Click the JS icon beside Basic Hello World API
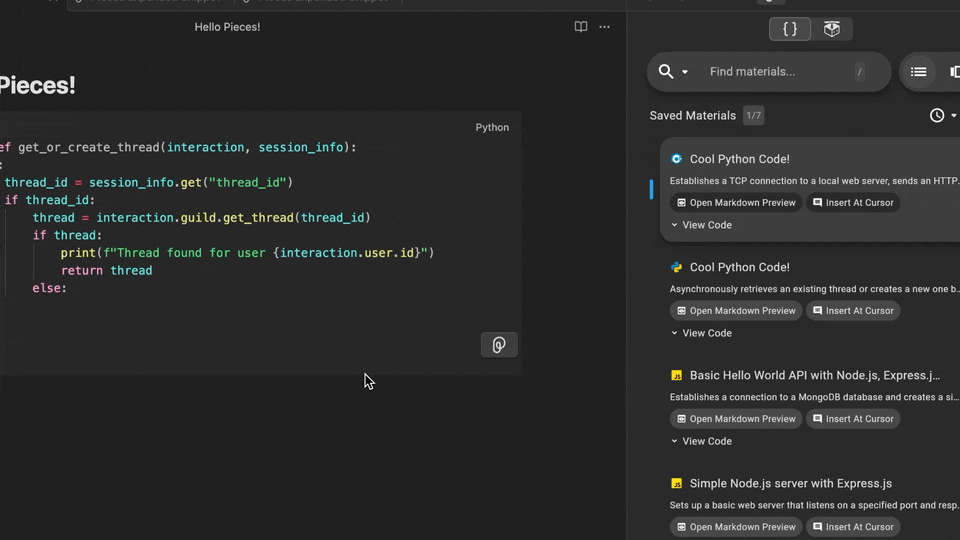 677,375
